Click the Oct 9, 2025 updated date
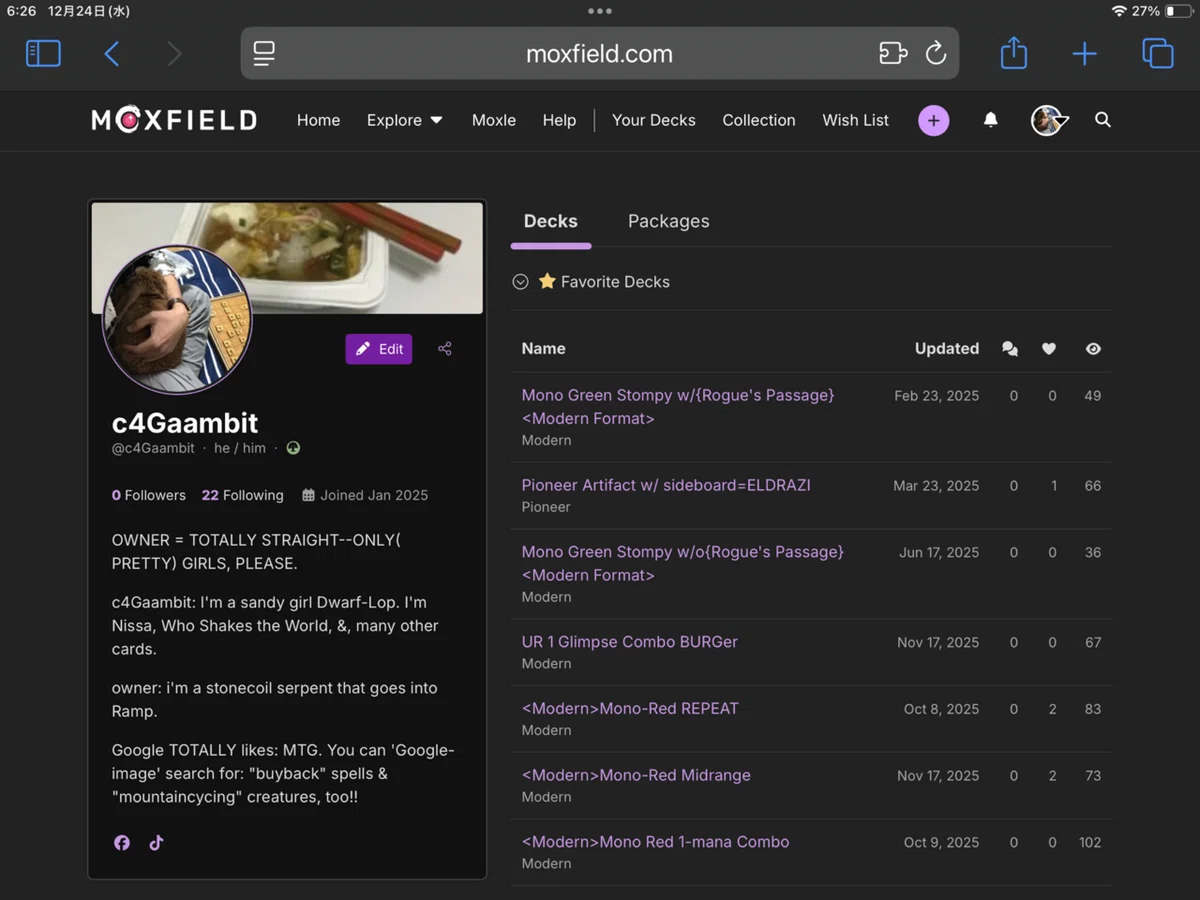 click(941, 842)
